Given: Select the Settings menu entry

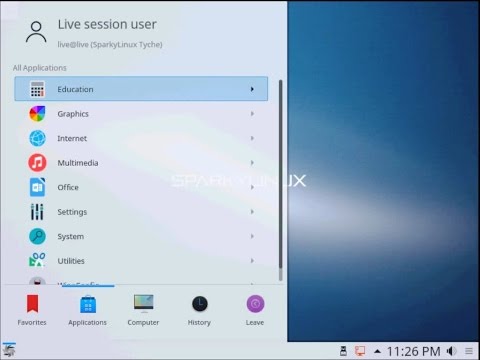Looking at the screenshot, I should (141, 212).
